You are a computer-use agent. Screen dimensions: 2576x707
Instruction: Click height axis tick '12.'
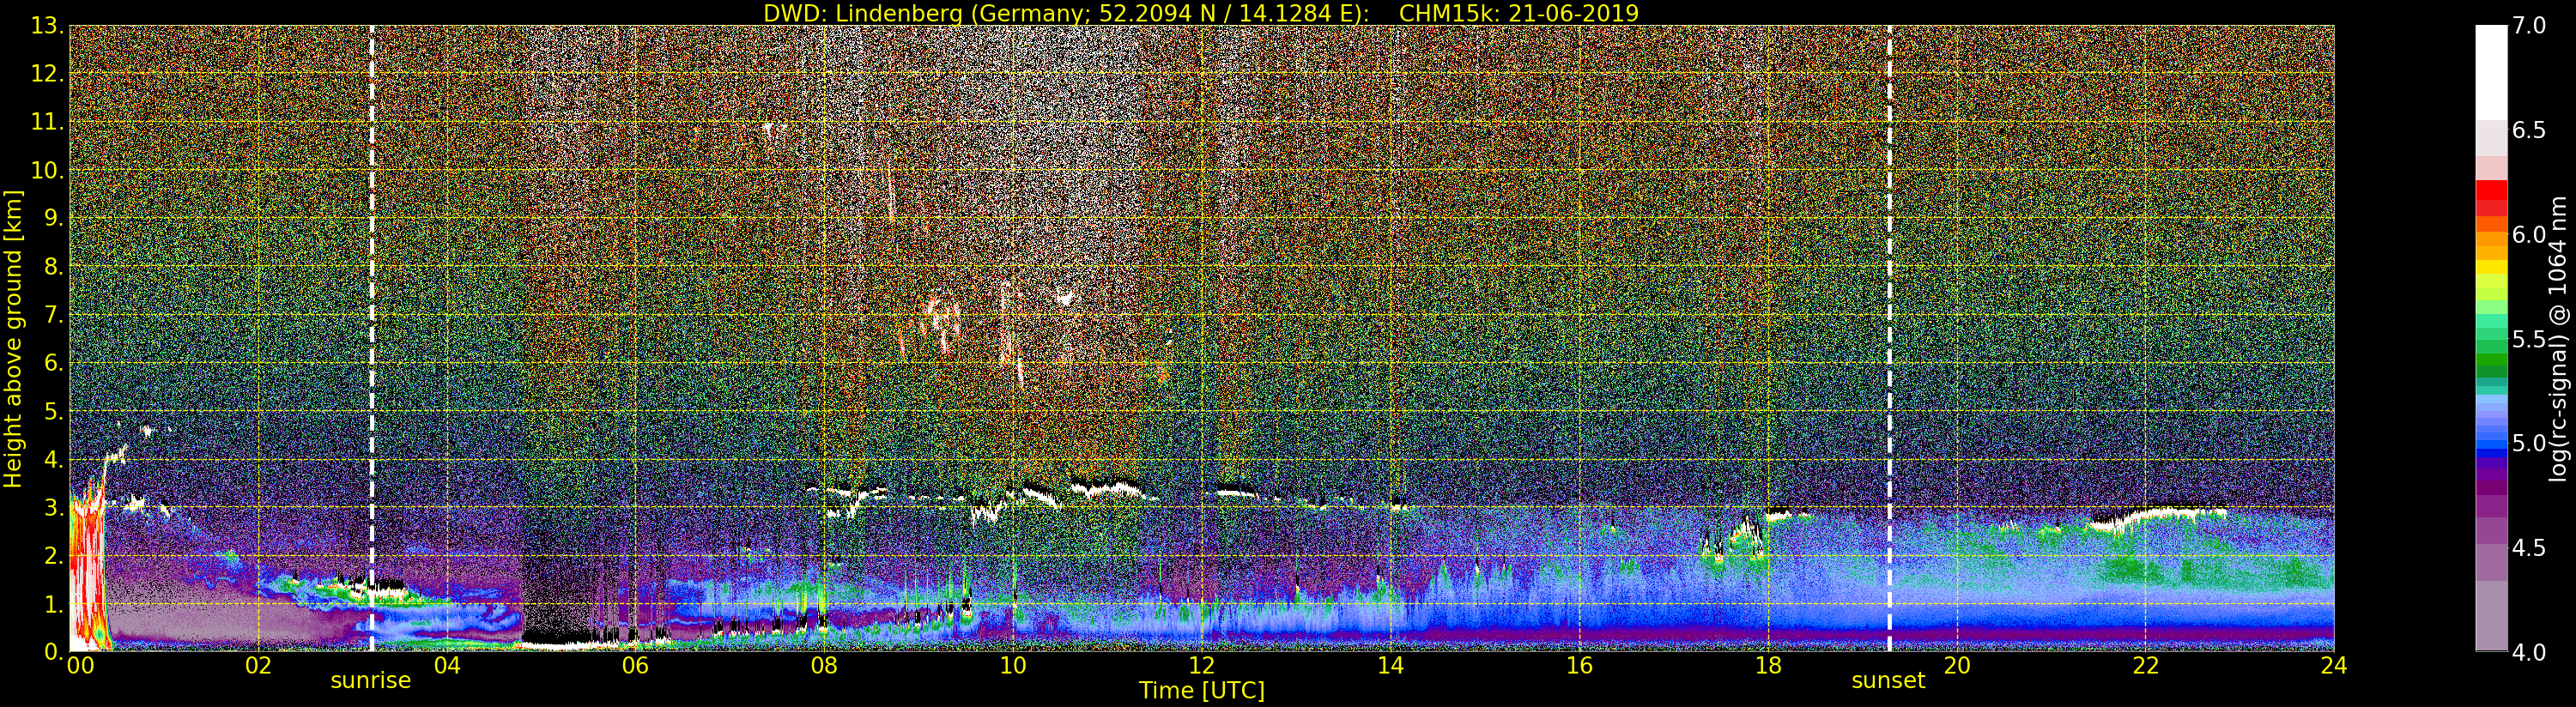(47, 74)
